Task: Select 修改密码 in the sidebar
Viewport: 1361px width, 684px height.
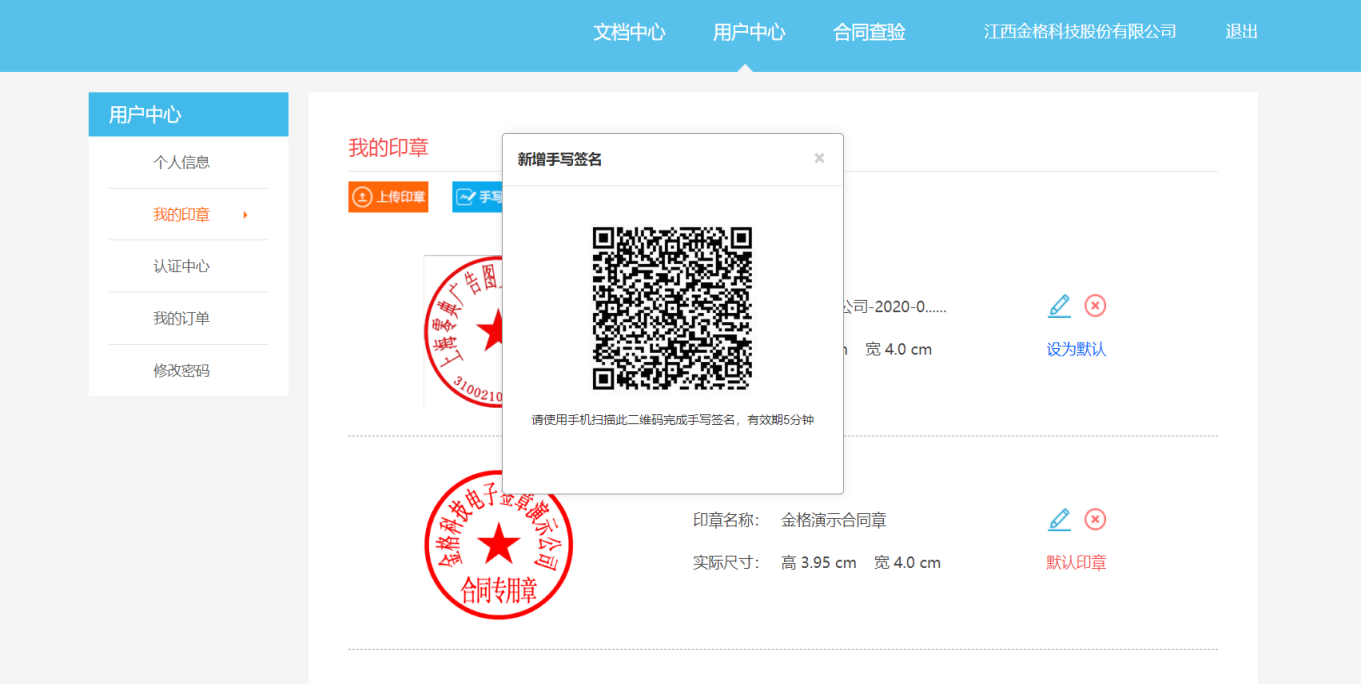Action: tap(181, 370)
